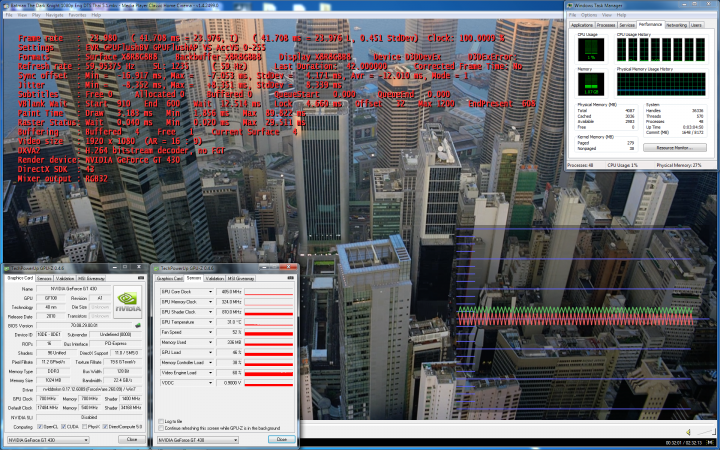
Task: Click the Resource Monitor button
Action: pyautogui.click(x=675, y=147)
